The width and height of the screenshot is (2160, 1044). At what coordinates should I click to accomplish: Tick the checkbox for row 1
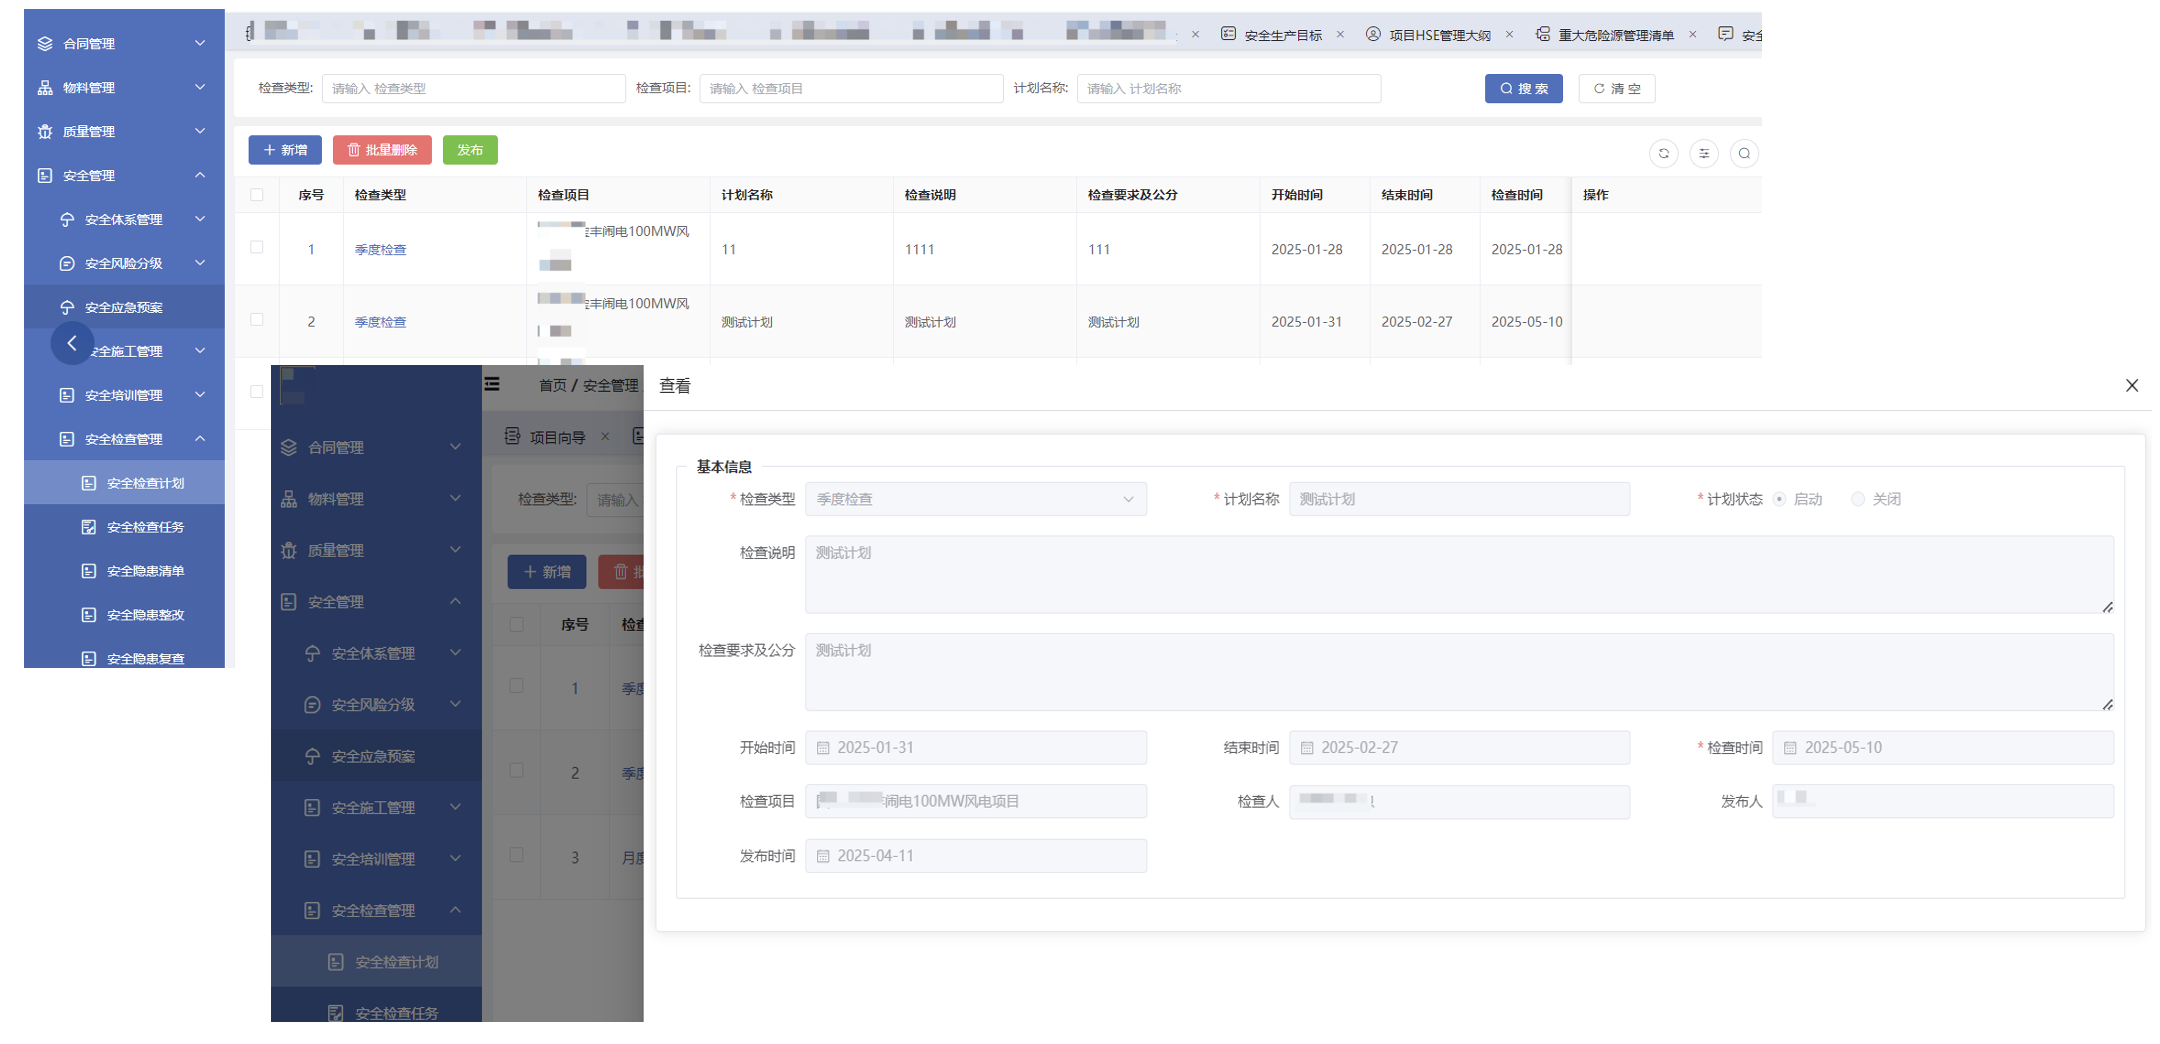[257, 248]
